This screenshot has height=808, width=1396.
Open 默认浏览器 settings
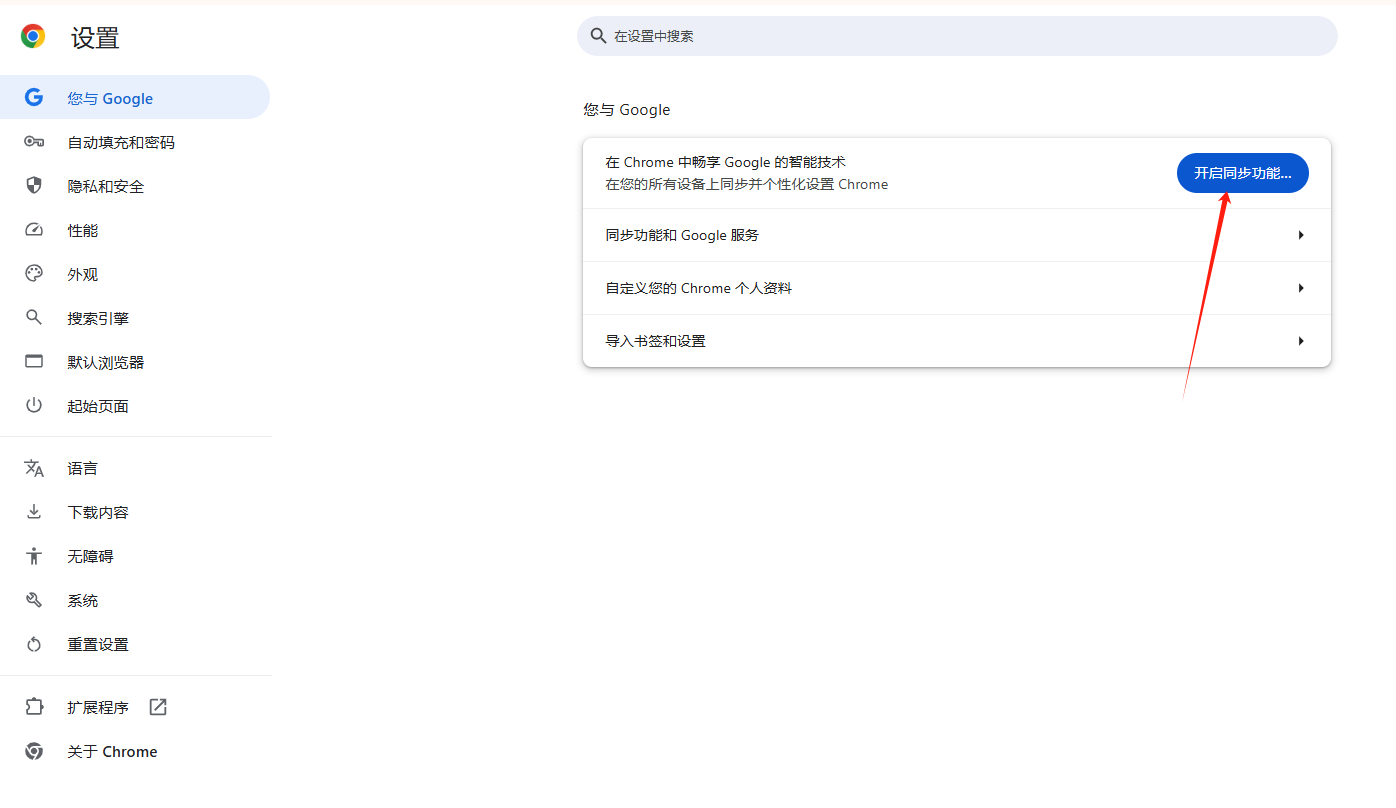click(x=135, y=362)
